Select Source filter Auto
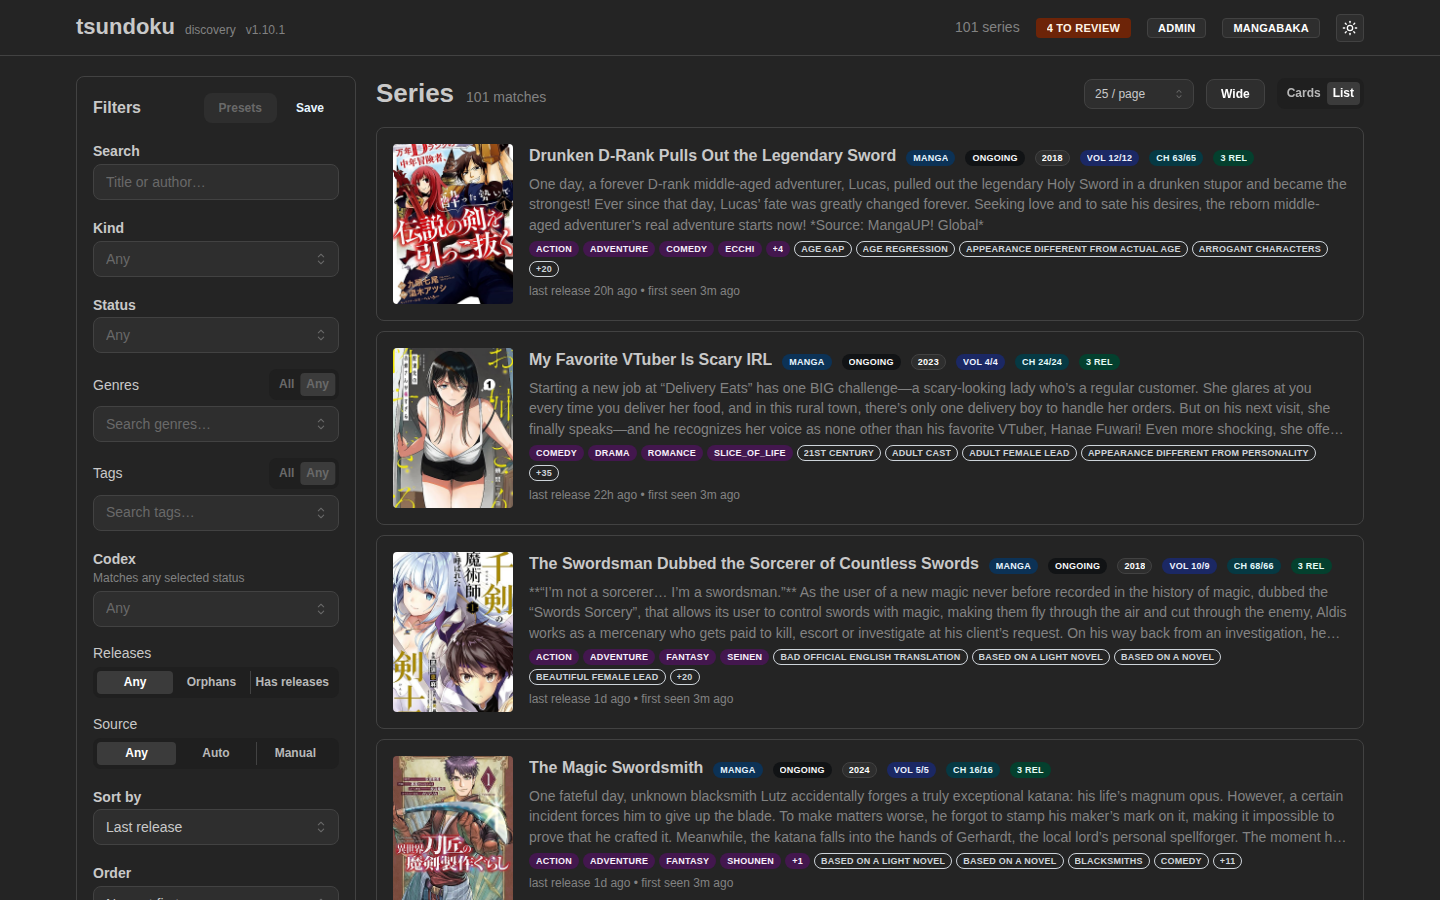Screen dimensions: 1440x900 (x=216, y=753)
